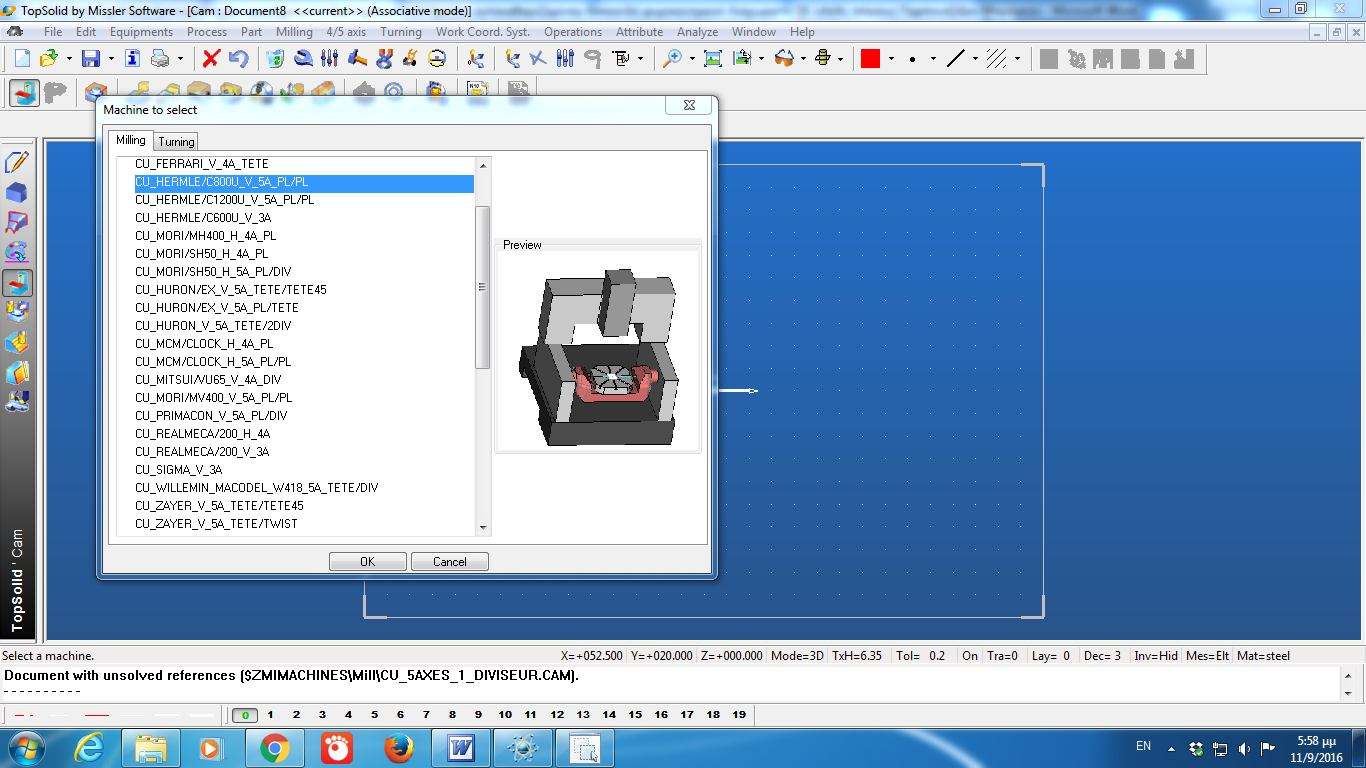The width and height of the screenshot is (1366, 768).
Task: Expand the hatch pattern dropdown arrow
Action: pos(1018,59)
